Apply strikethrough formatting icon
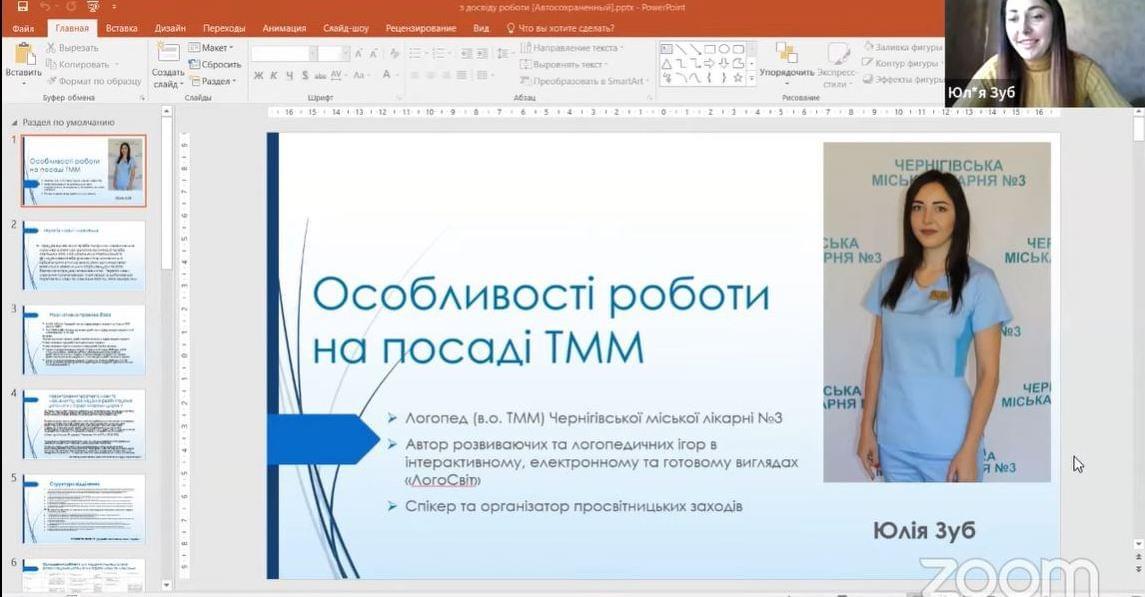The height and width of the screenshot is (597, 1145). pyautogui.click(x=320, y=76)
